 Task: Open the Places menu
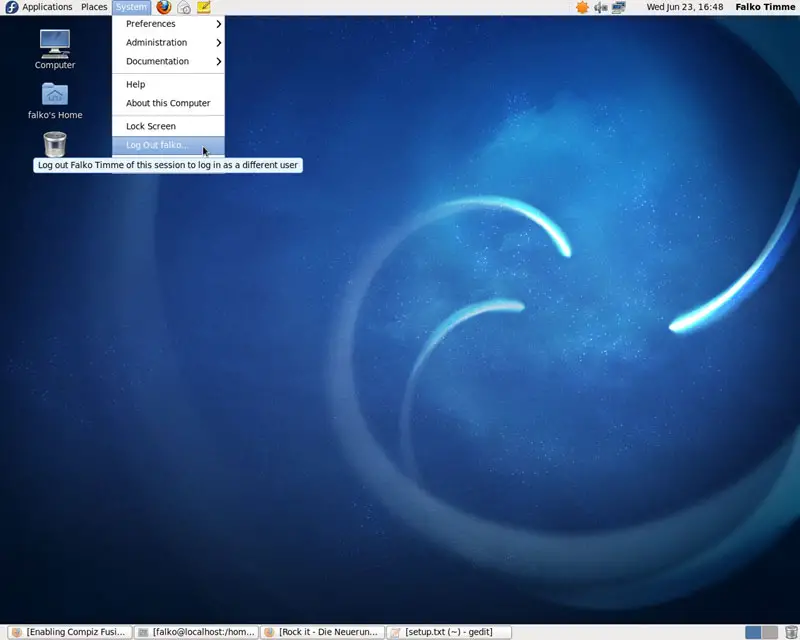point(94,7)
